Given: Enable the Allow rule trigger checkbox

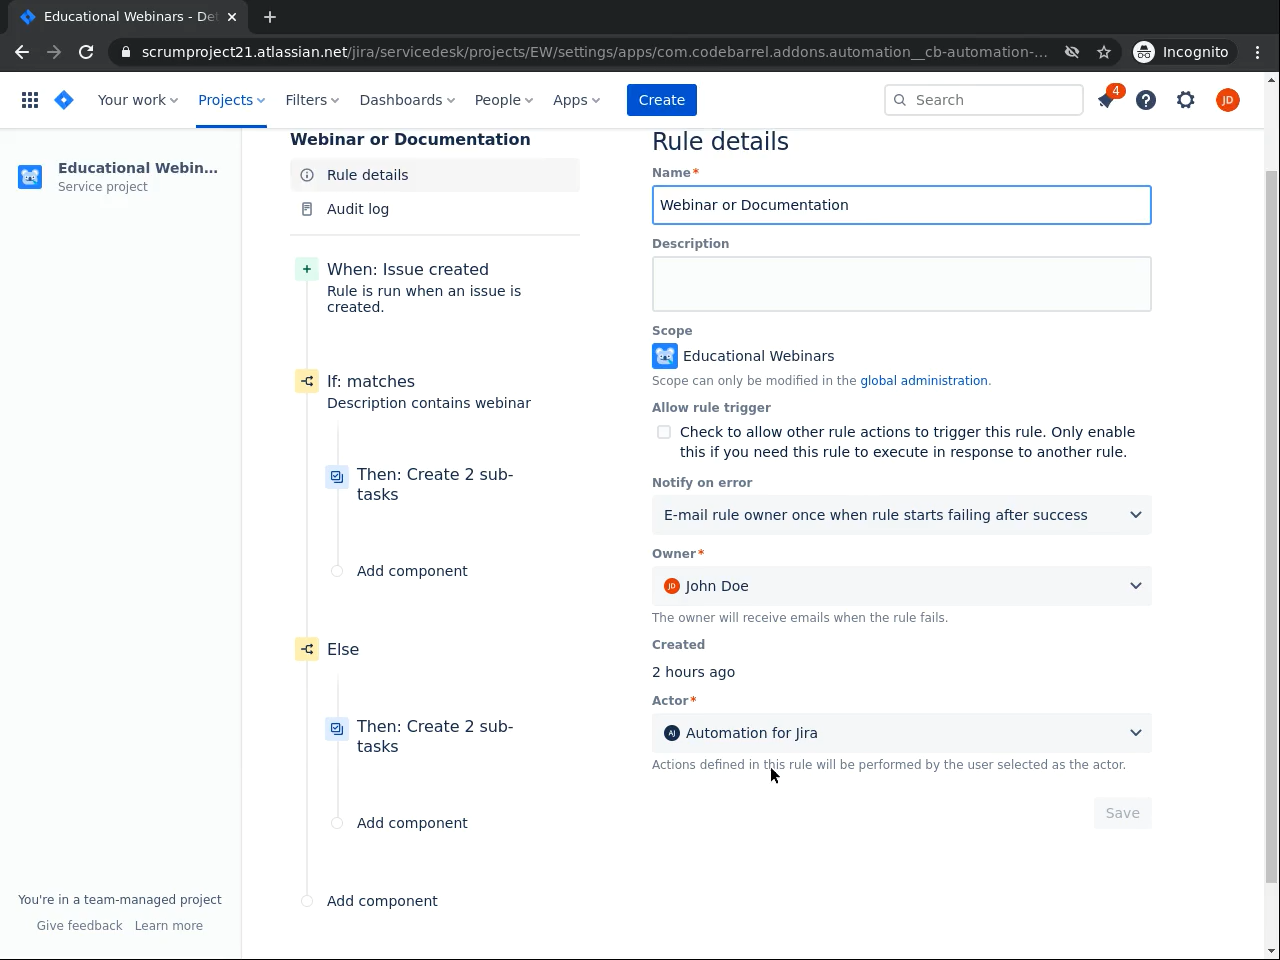Looking at the screenshot, I should pyautogui.click(x=664, y=432).
